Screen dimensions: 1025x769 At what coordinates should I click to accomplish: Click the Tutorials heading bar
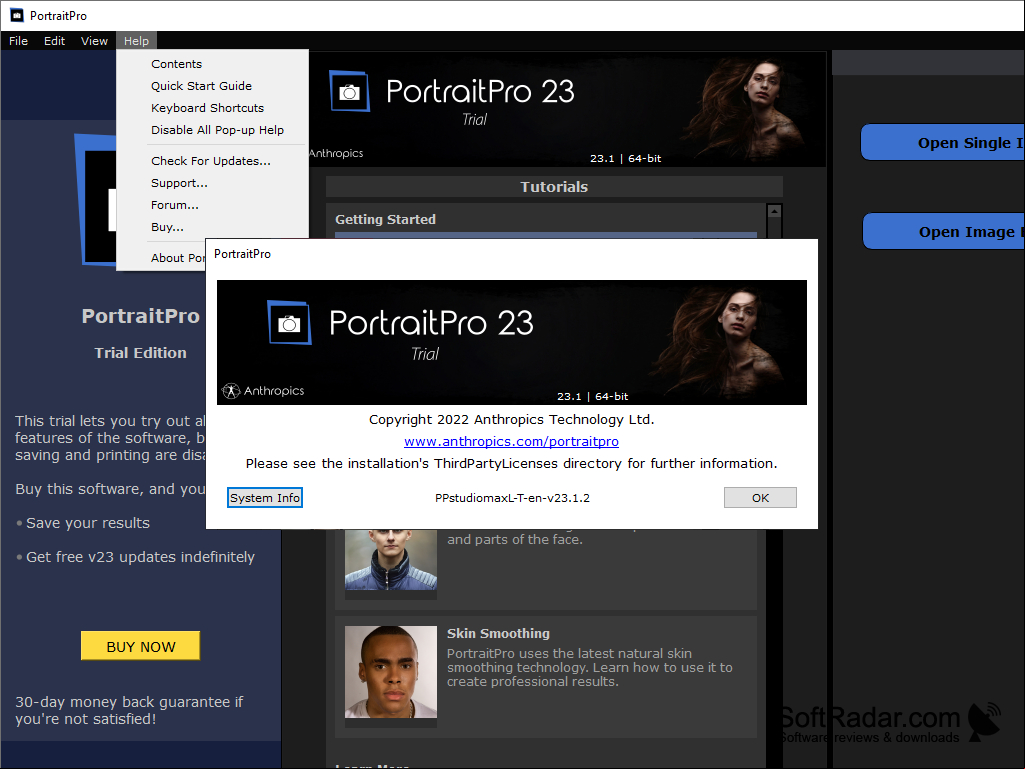click(x=554, y=187)
